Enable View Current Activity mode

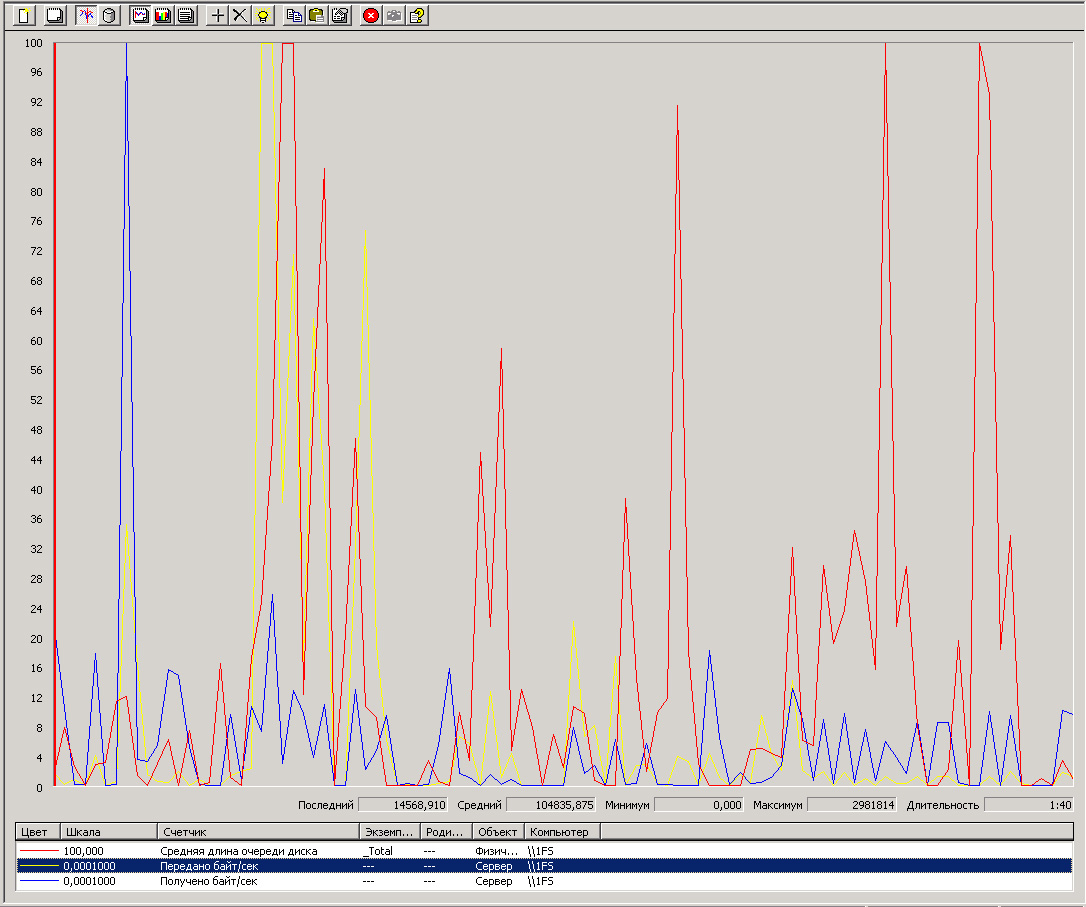pos(87,15)
